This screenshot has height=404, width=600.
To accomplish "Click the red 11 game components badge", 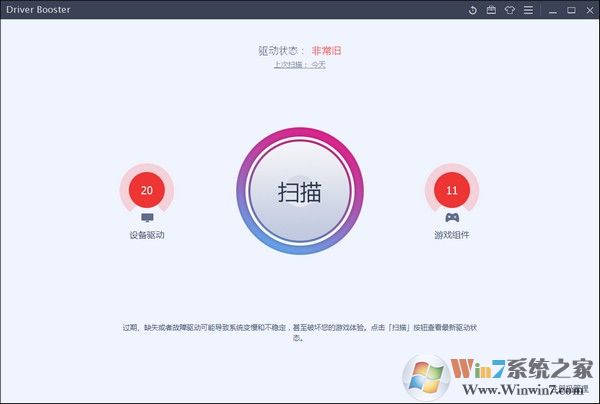I will tap(452, 190).
